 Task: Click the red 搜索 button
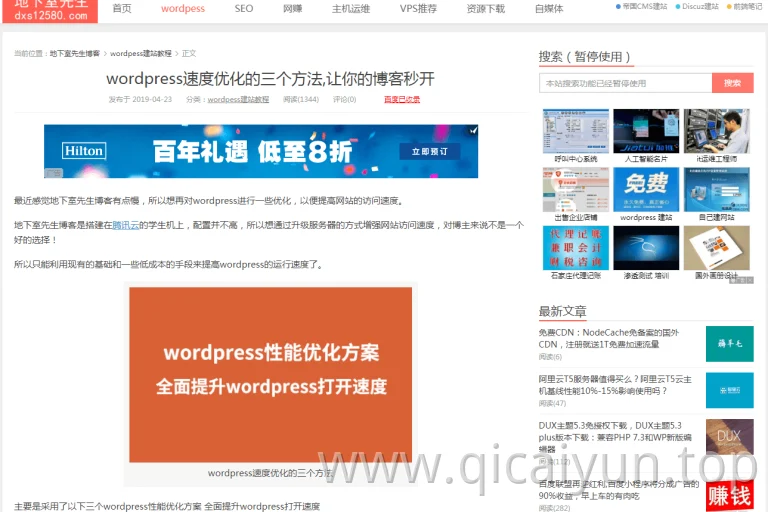click(733, 83)
